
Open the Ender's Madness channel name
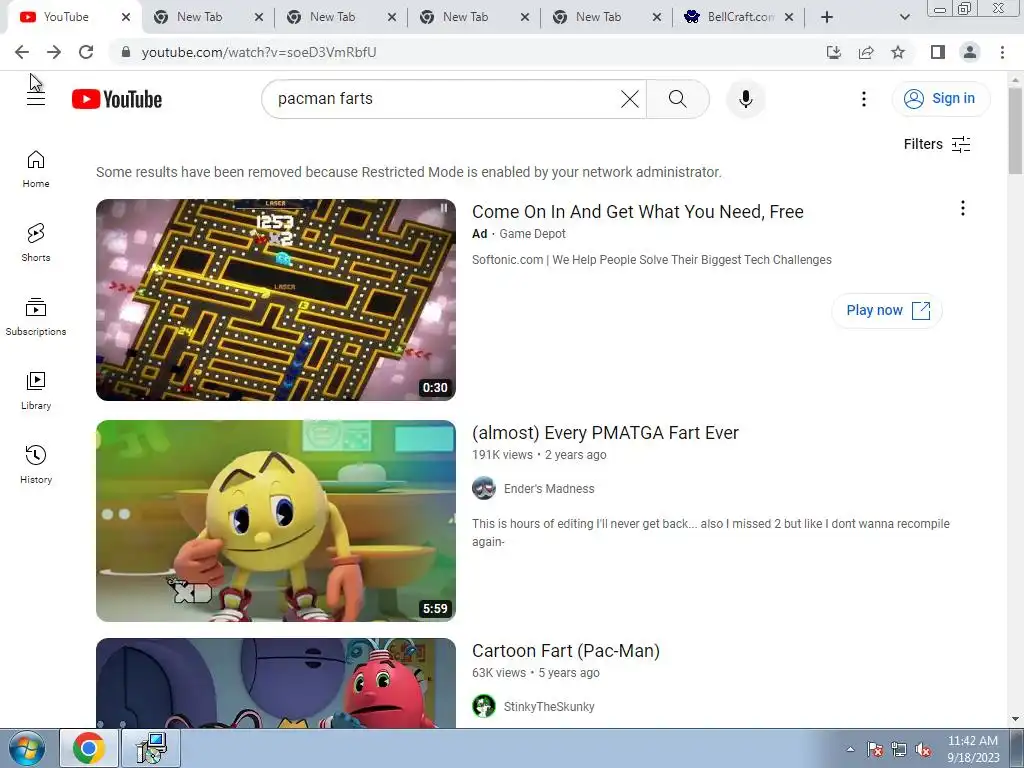click(x=549, y=488)
